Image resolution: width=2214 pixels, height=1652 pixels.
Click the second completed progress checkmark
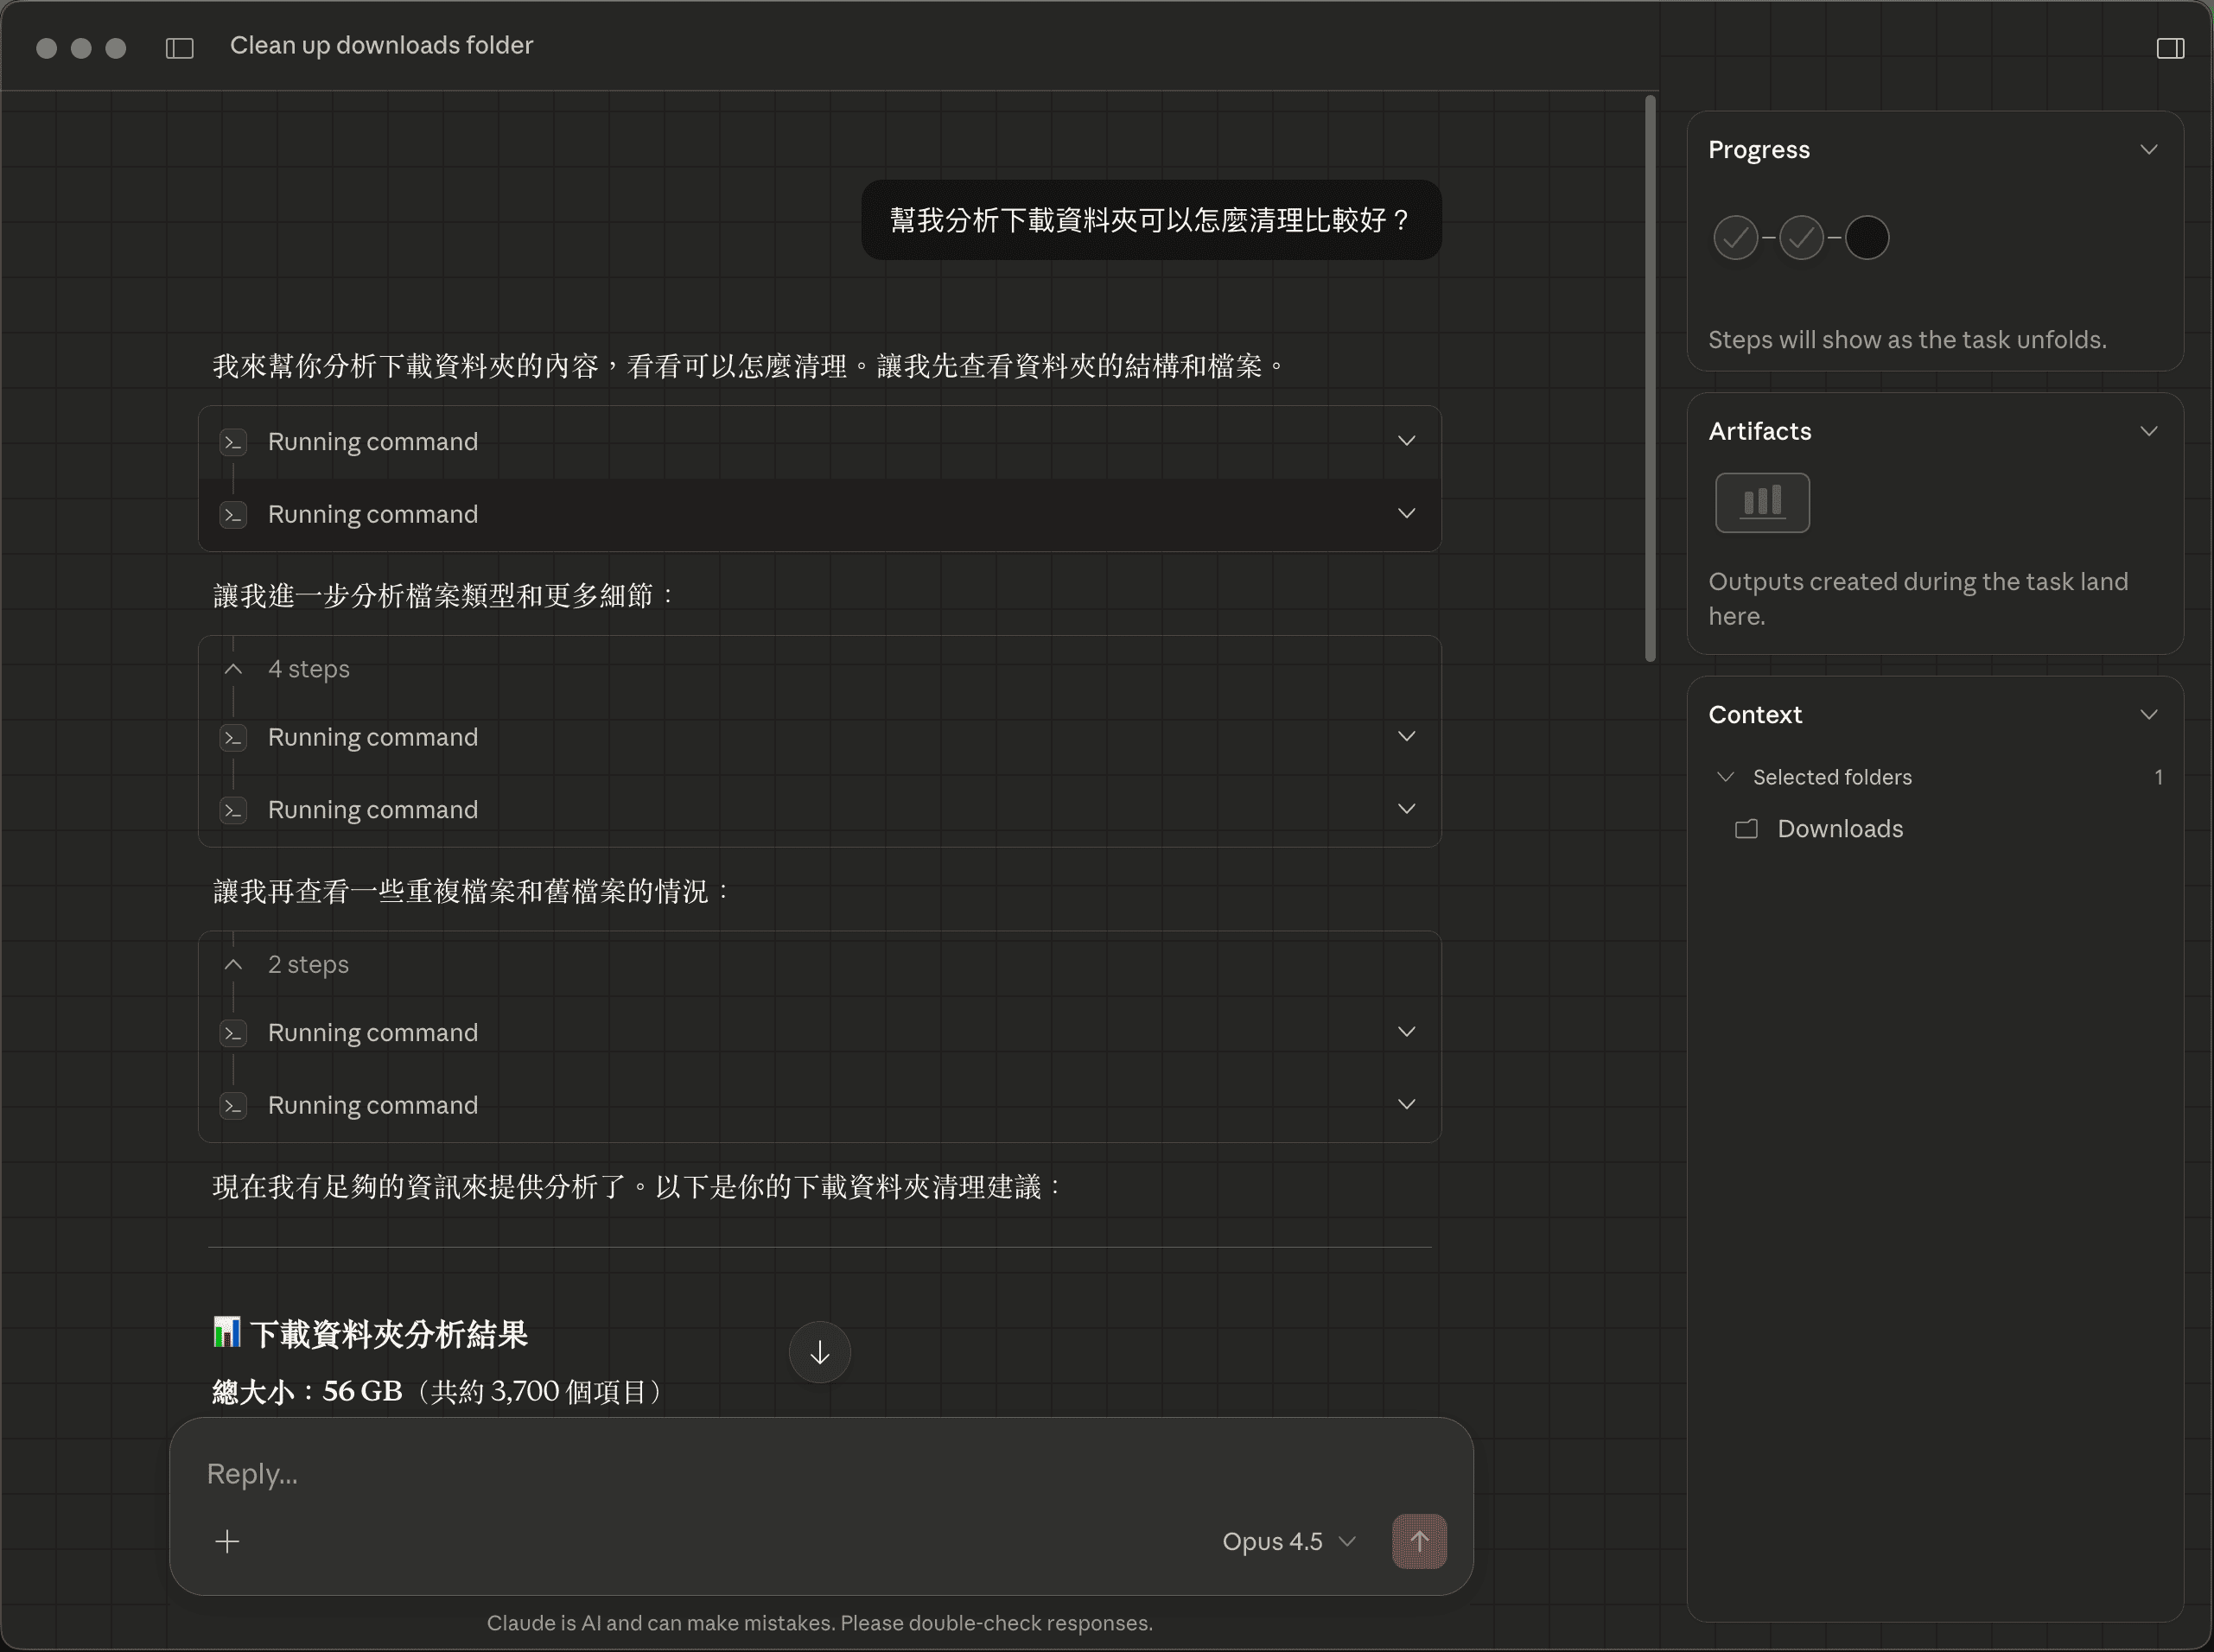pyautogui.click(x=1800, y=238)
